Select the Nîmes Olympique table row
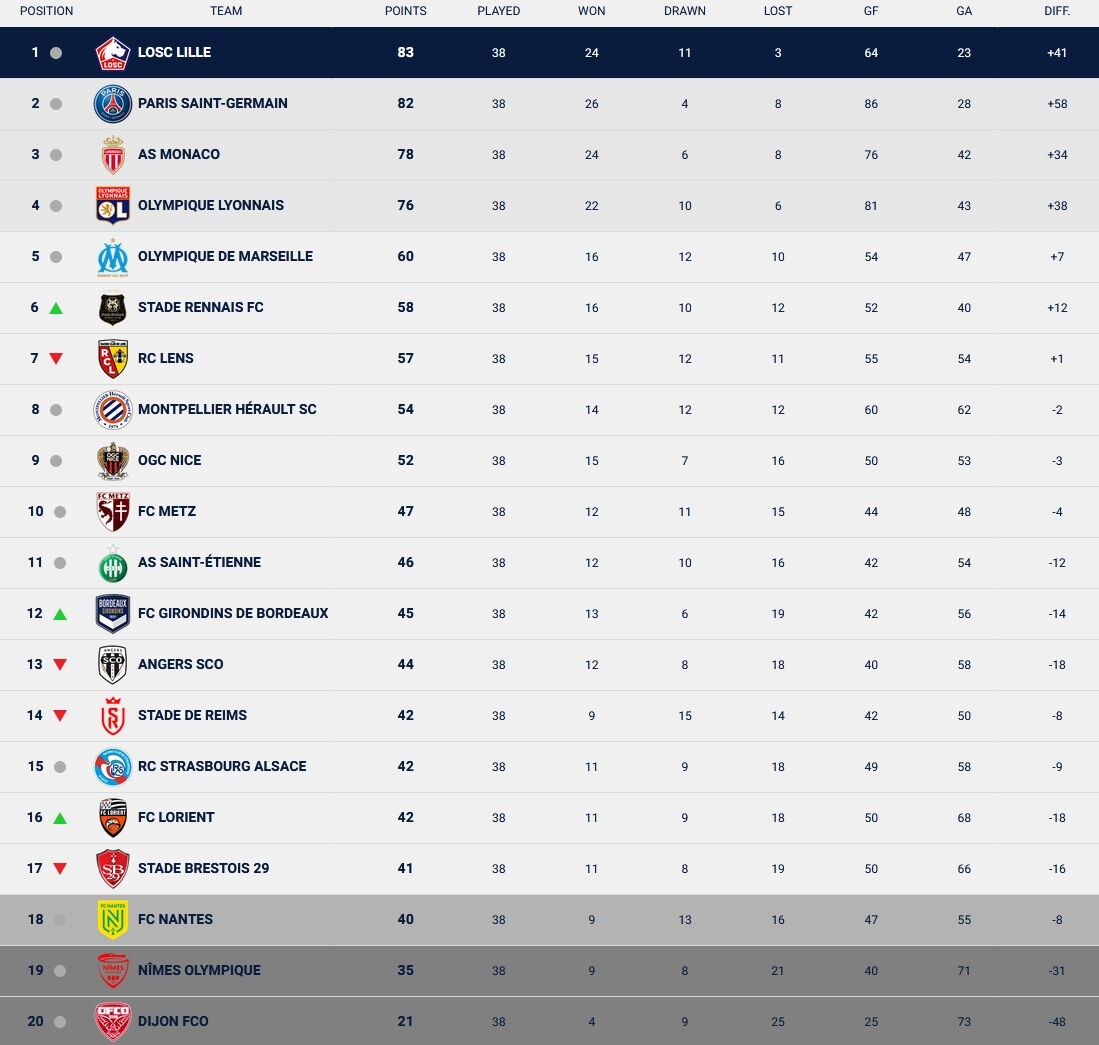 point(549,971)
